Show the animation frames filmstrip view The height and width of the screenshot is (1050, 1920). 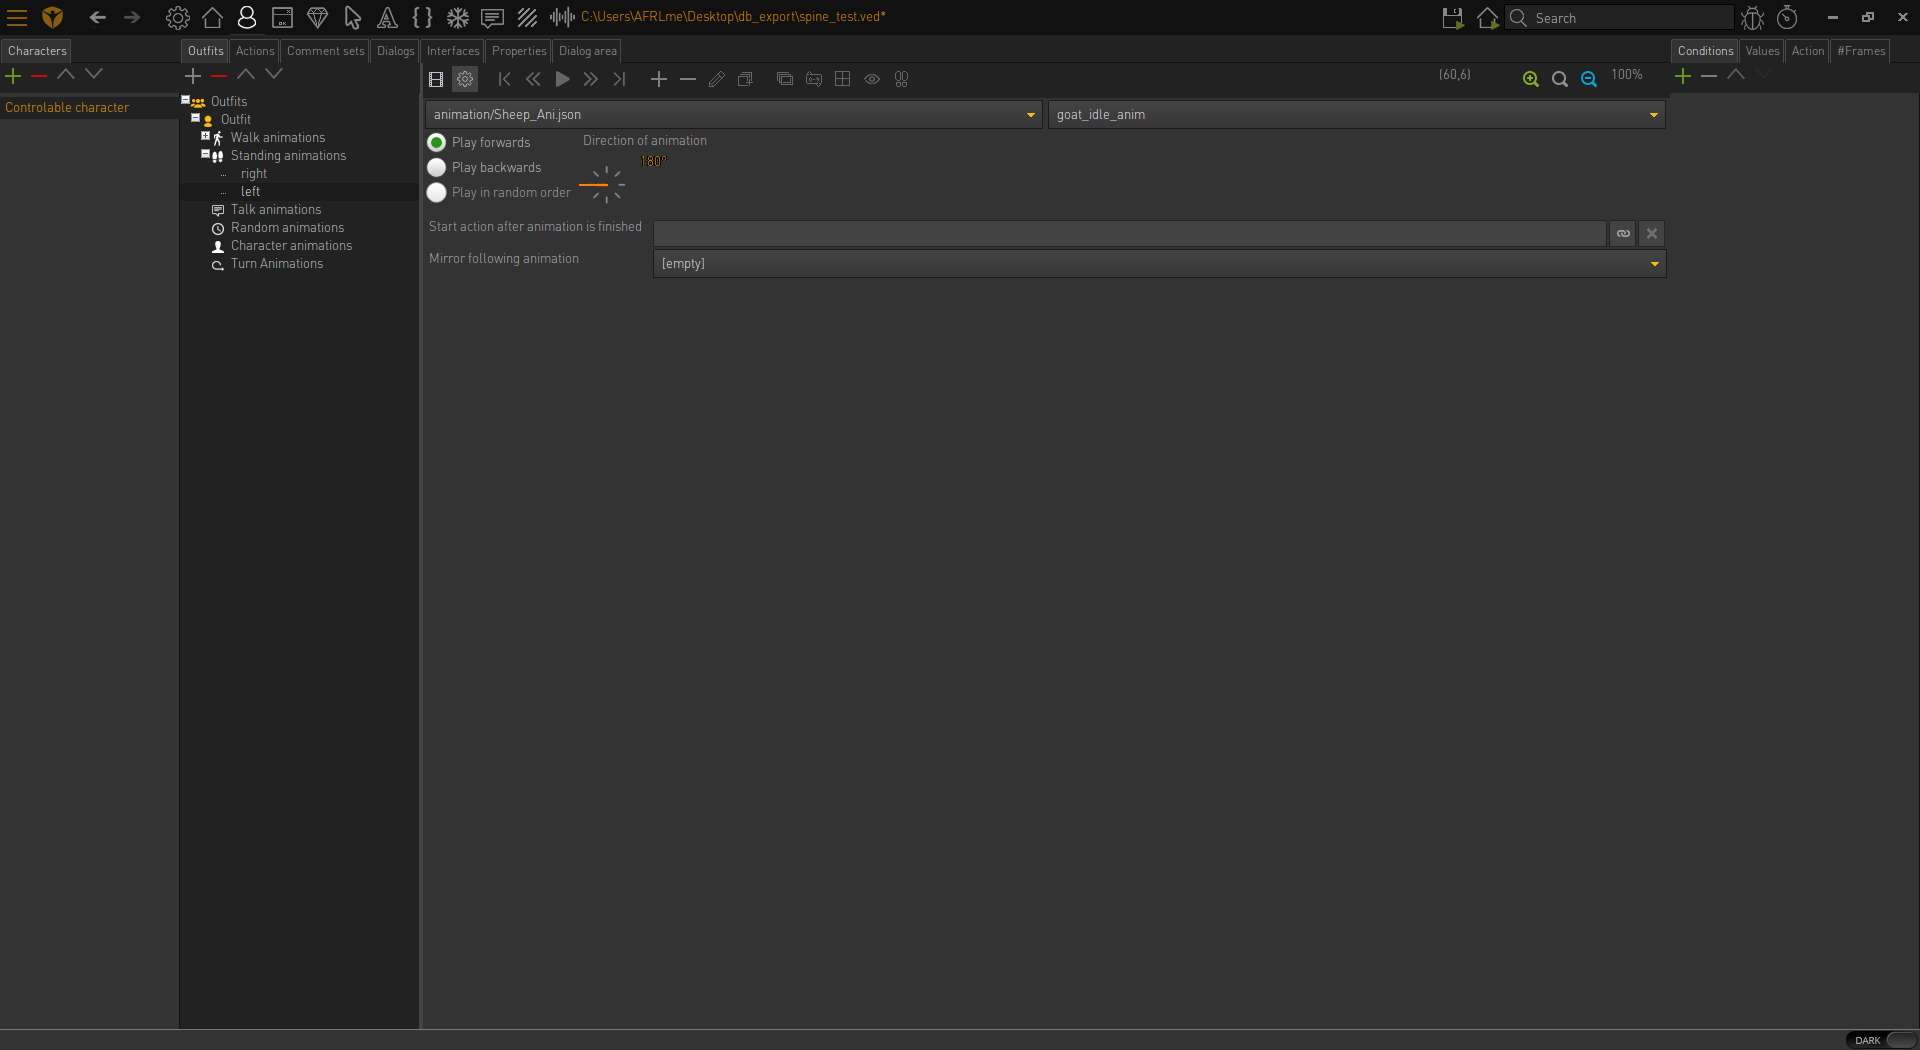point(436,79)
